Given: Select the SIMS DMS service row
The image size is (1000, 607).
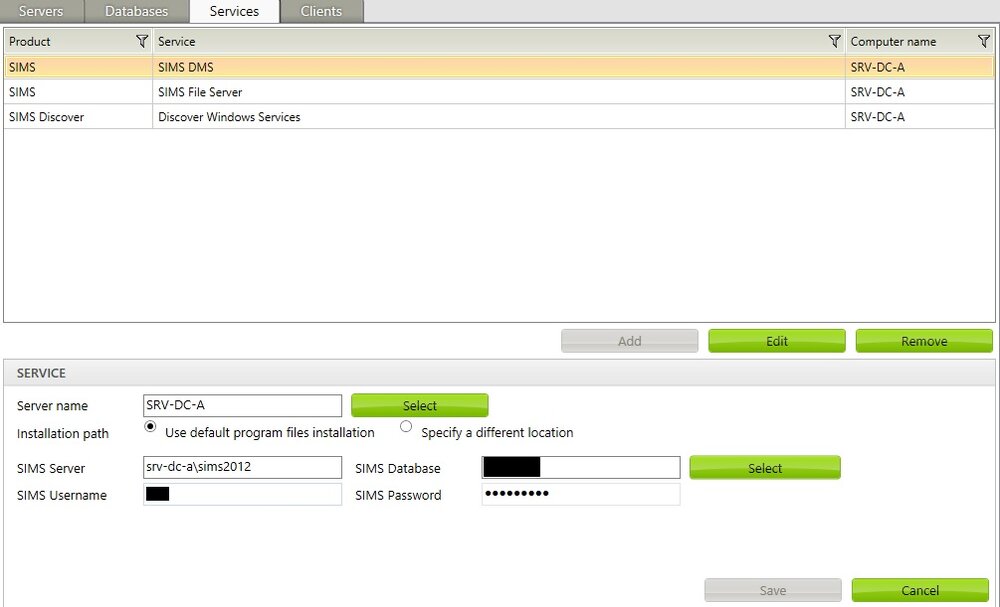Looking at the screenshot, I should click(x=499, y=67).
